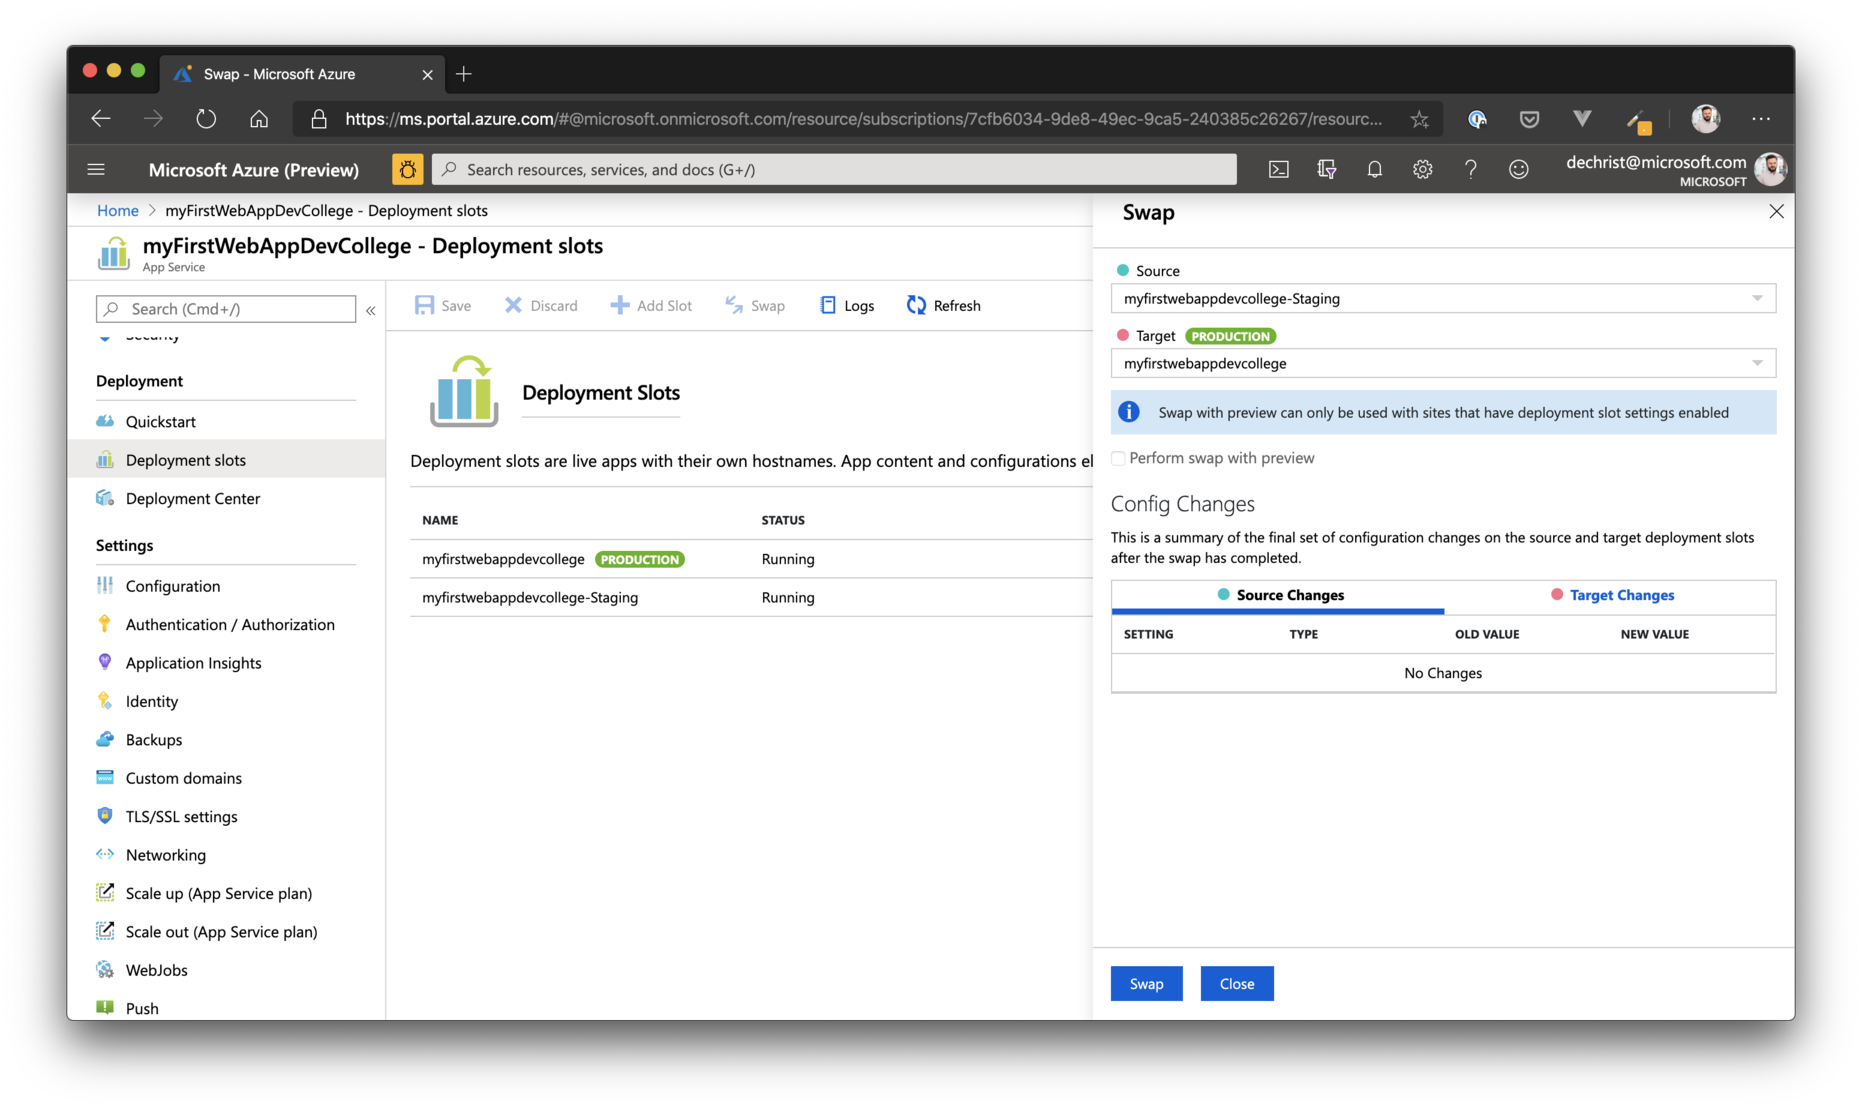
Task: Open the hamburger portal menu
Action: pos(96,169)
